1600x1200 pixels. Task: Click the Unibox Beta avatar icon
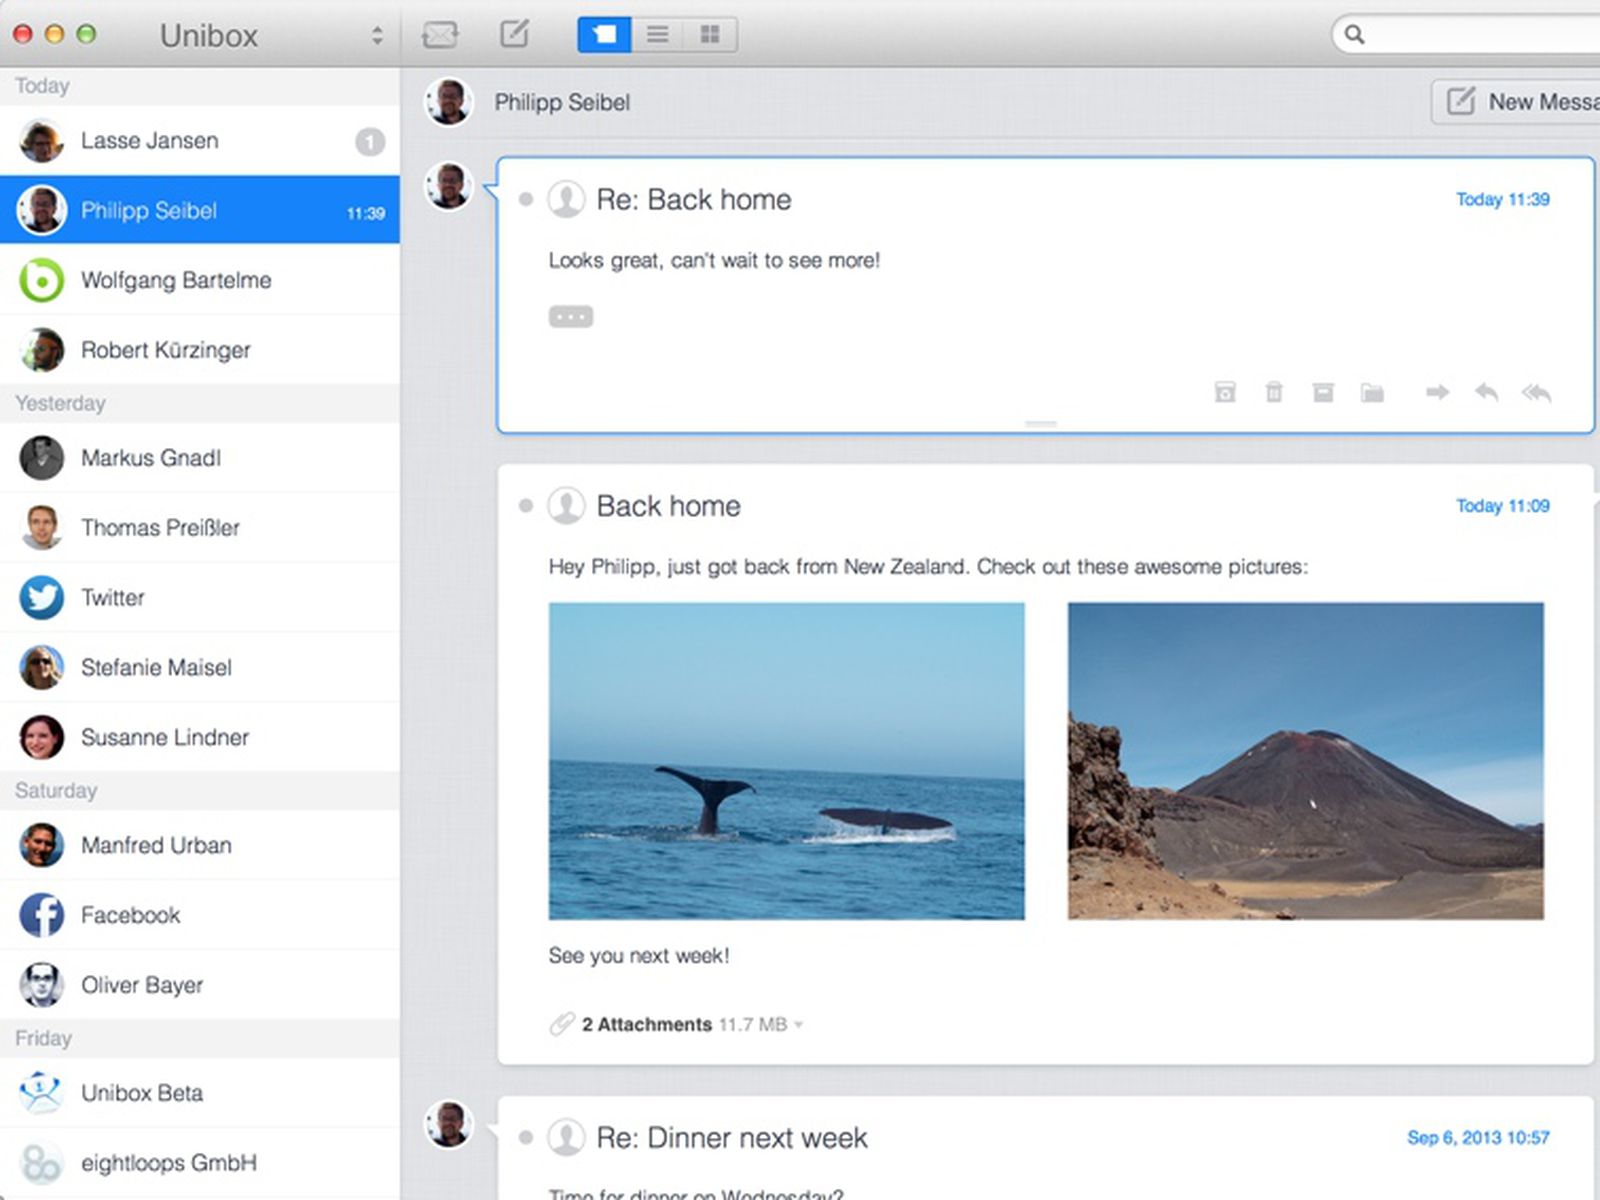(42, 1093)
